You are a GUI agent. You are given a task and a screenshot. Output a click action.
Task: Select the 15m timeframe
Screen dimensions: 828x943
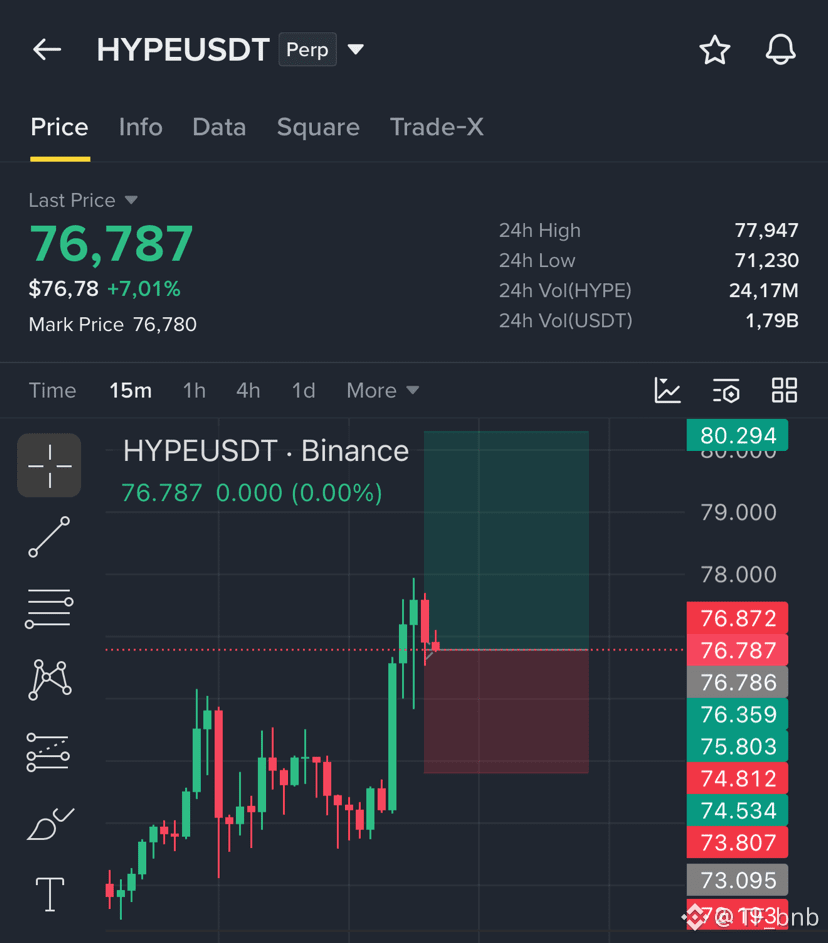point(130,391)
